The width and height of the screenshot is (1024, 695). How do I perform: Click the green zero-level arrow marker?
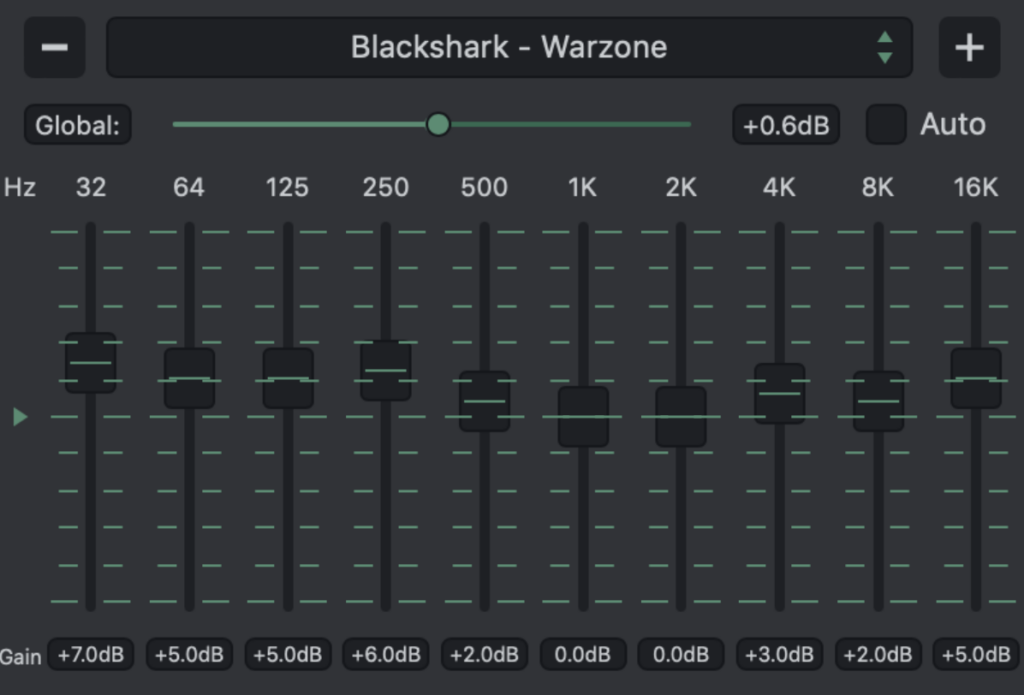point(20,416)
